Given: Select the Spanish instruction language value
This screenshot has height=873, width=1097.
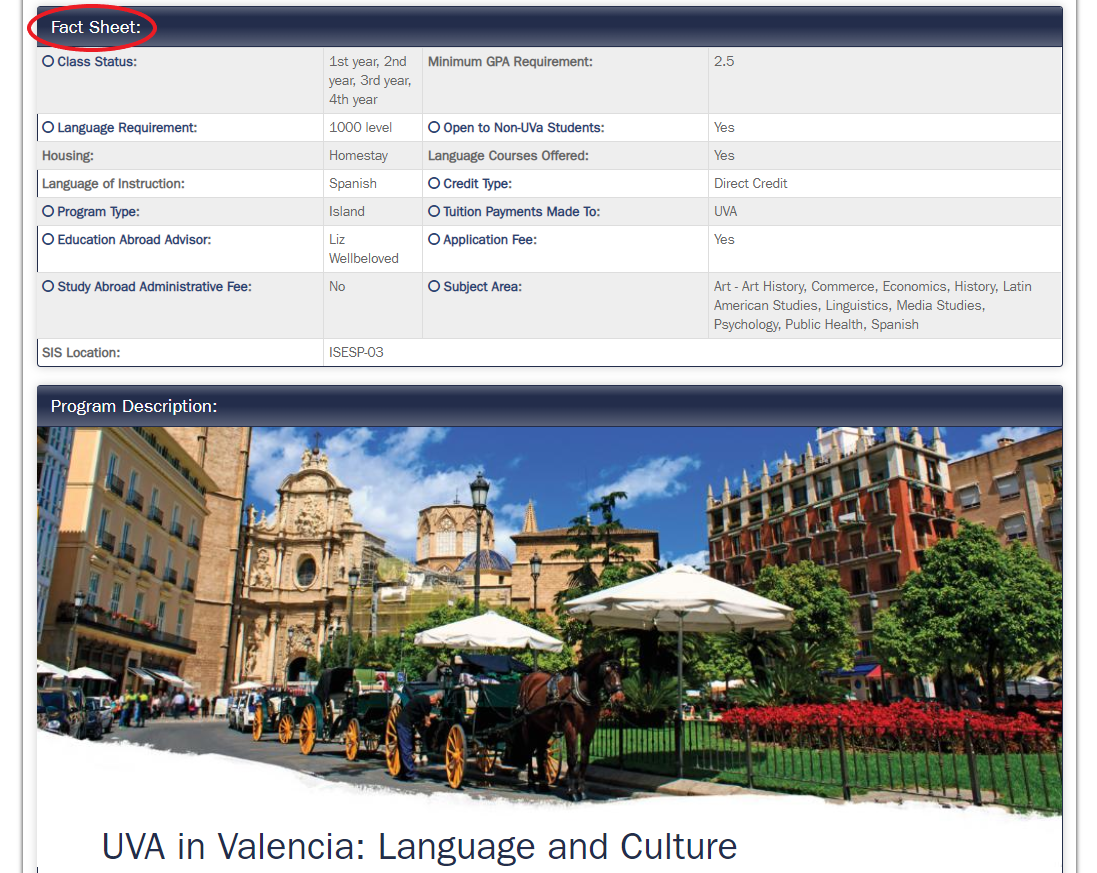Looking at the screenshot, I should pos(353,183).
